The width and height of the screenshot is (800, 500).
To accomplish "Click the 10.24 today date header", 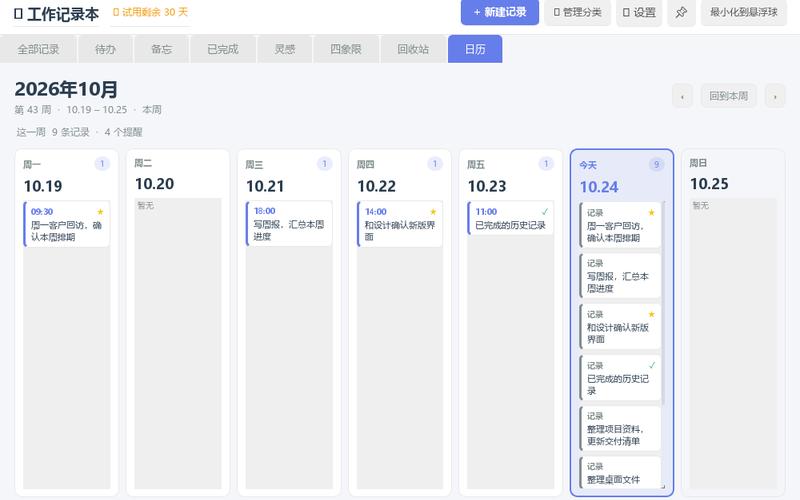I will click(599, 187).
